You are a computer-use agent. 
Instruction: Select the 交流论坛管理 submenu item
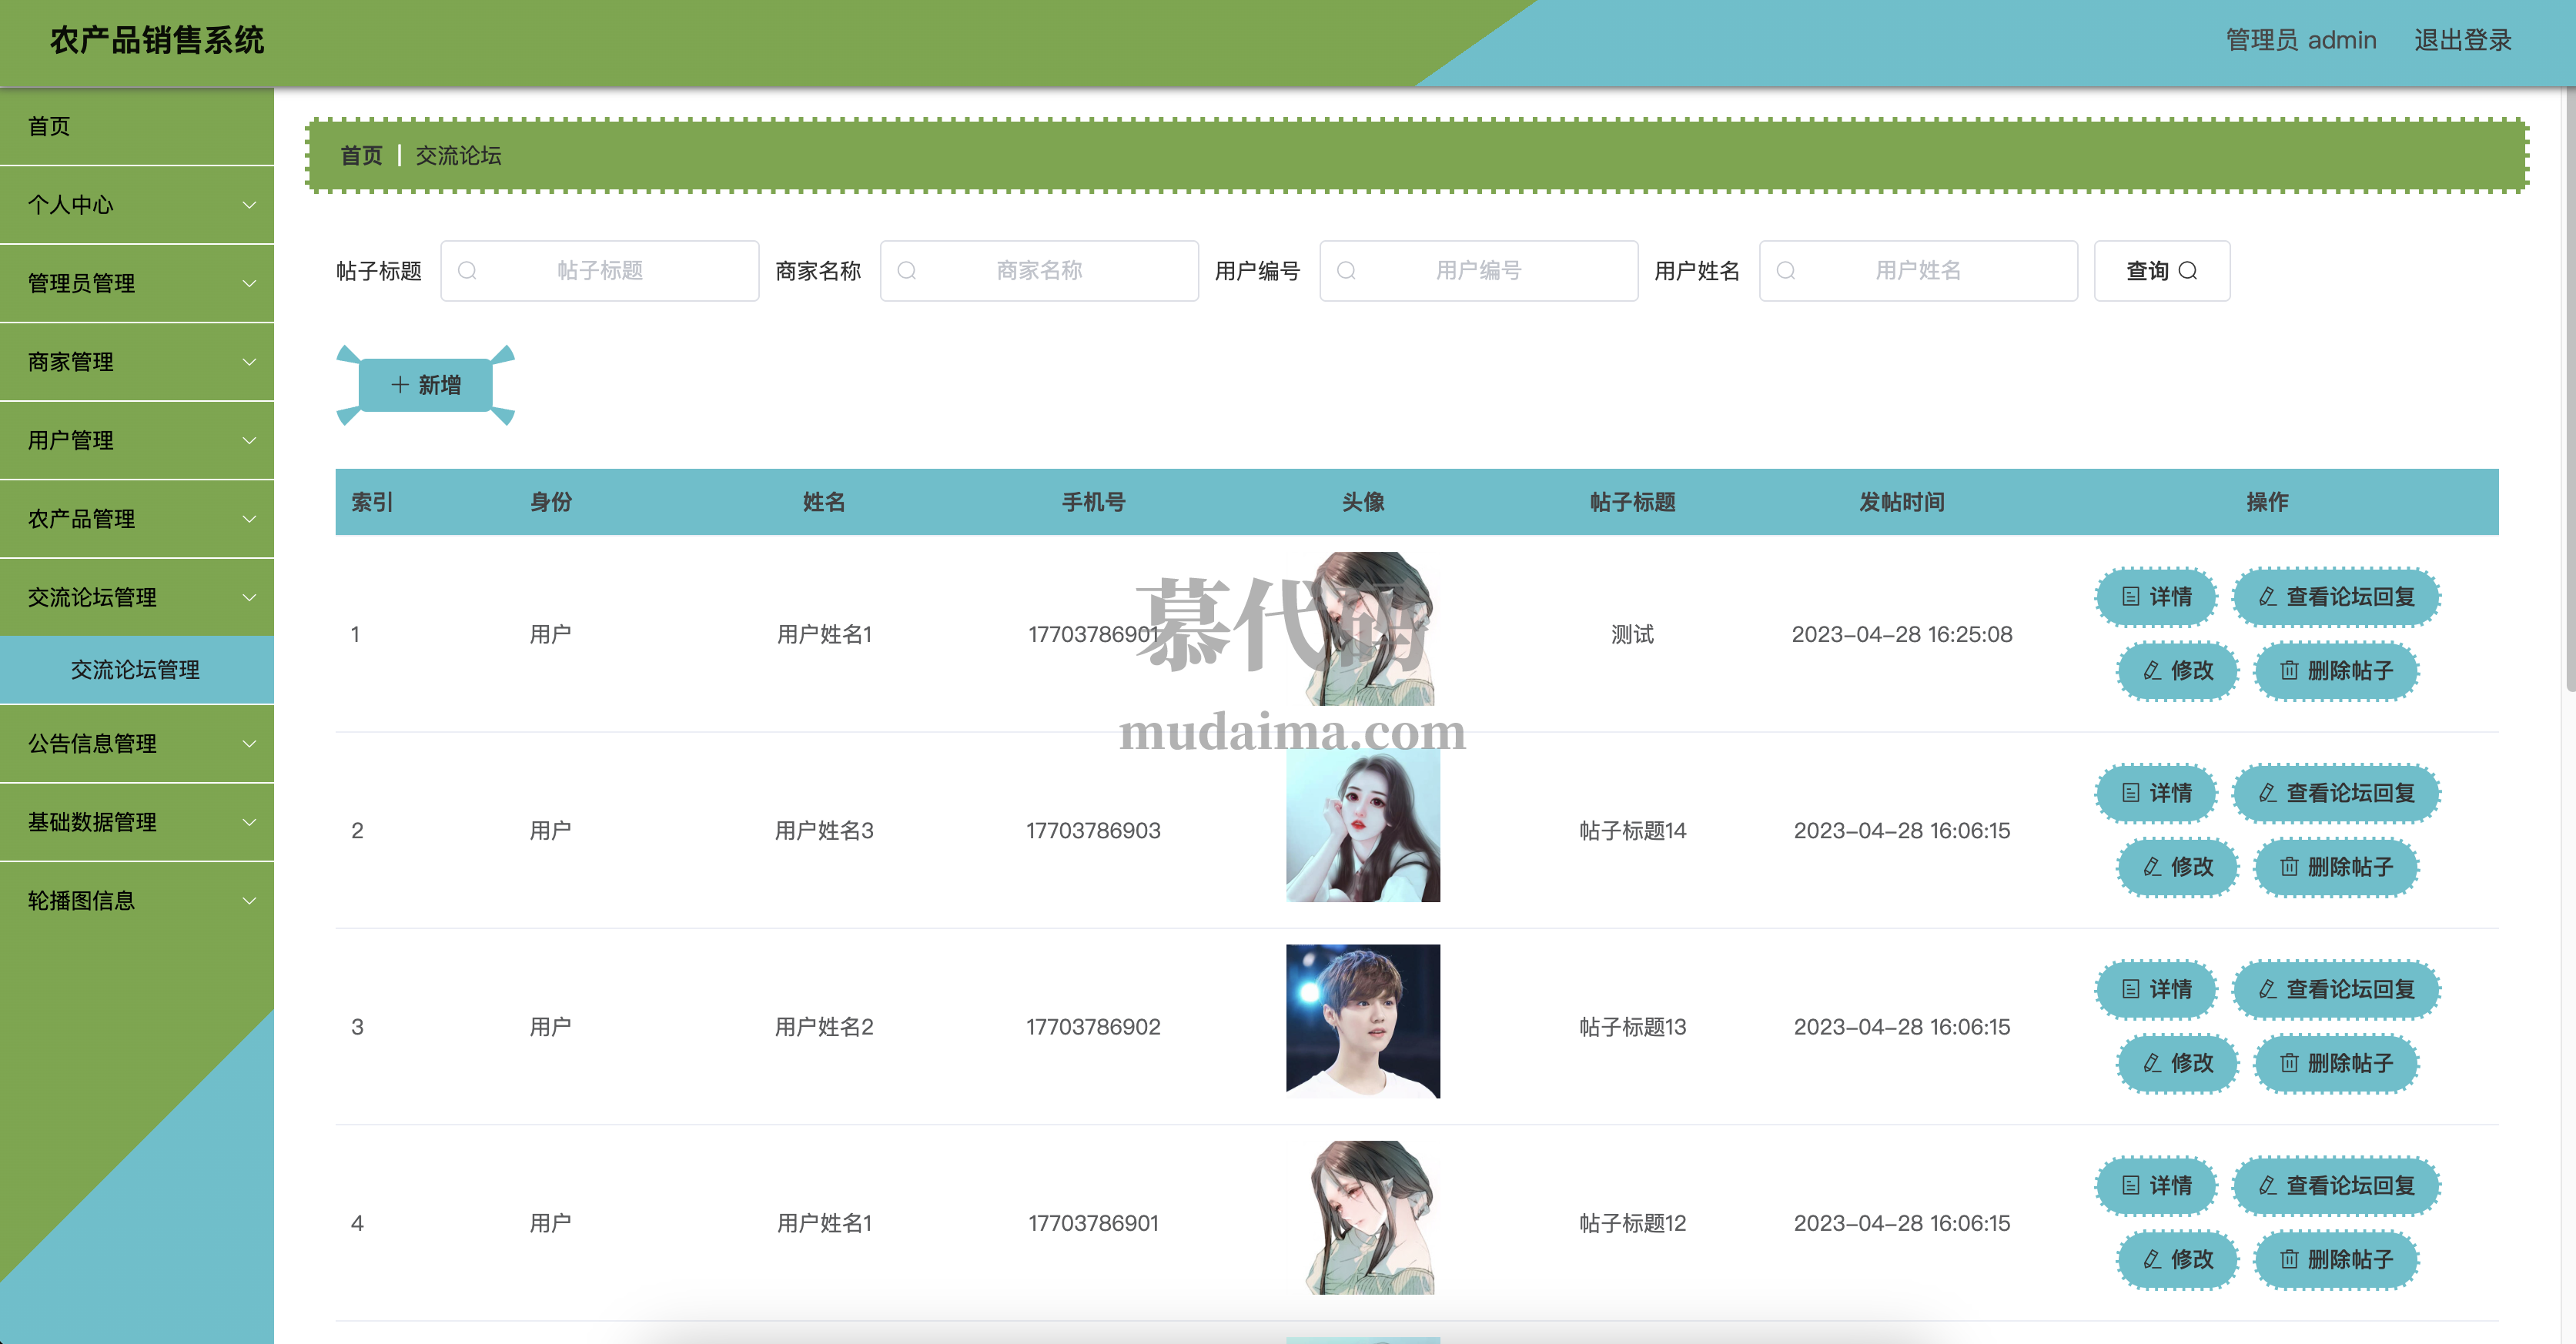click(x=136, y=670)
